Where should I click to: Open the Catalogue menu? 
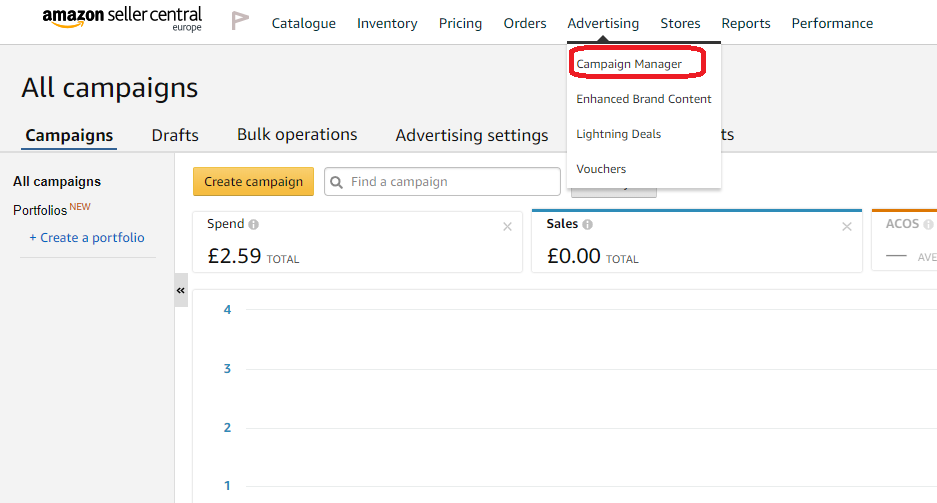[304, 23]
